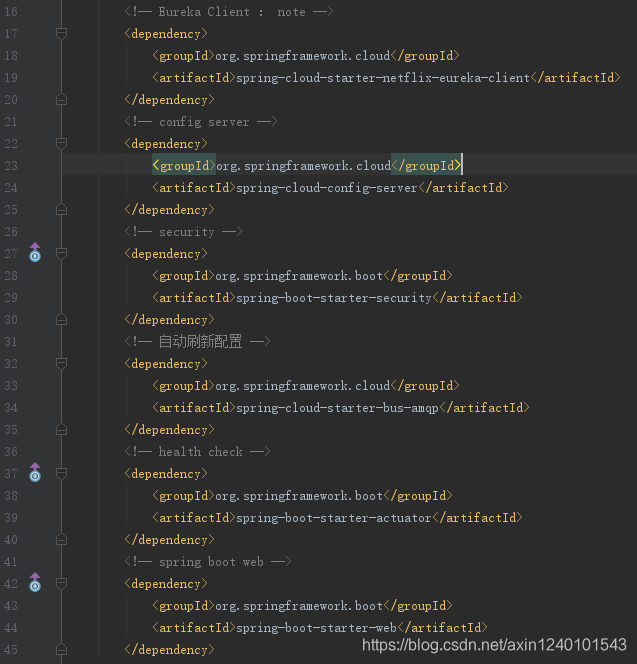Click spring-cloud-config-server artifactId text
Image resolution: width=637 pixels, height=664 pixels.
(327, 188)
